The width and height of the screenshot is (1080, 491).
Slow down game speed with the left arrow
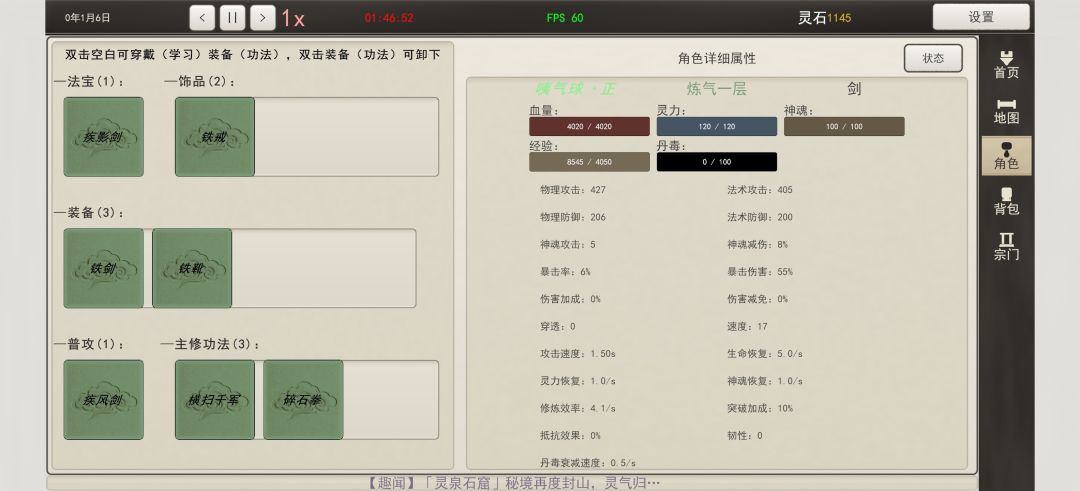(x=202, y=18)
